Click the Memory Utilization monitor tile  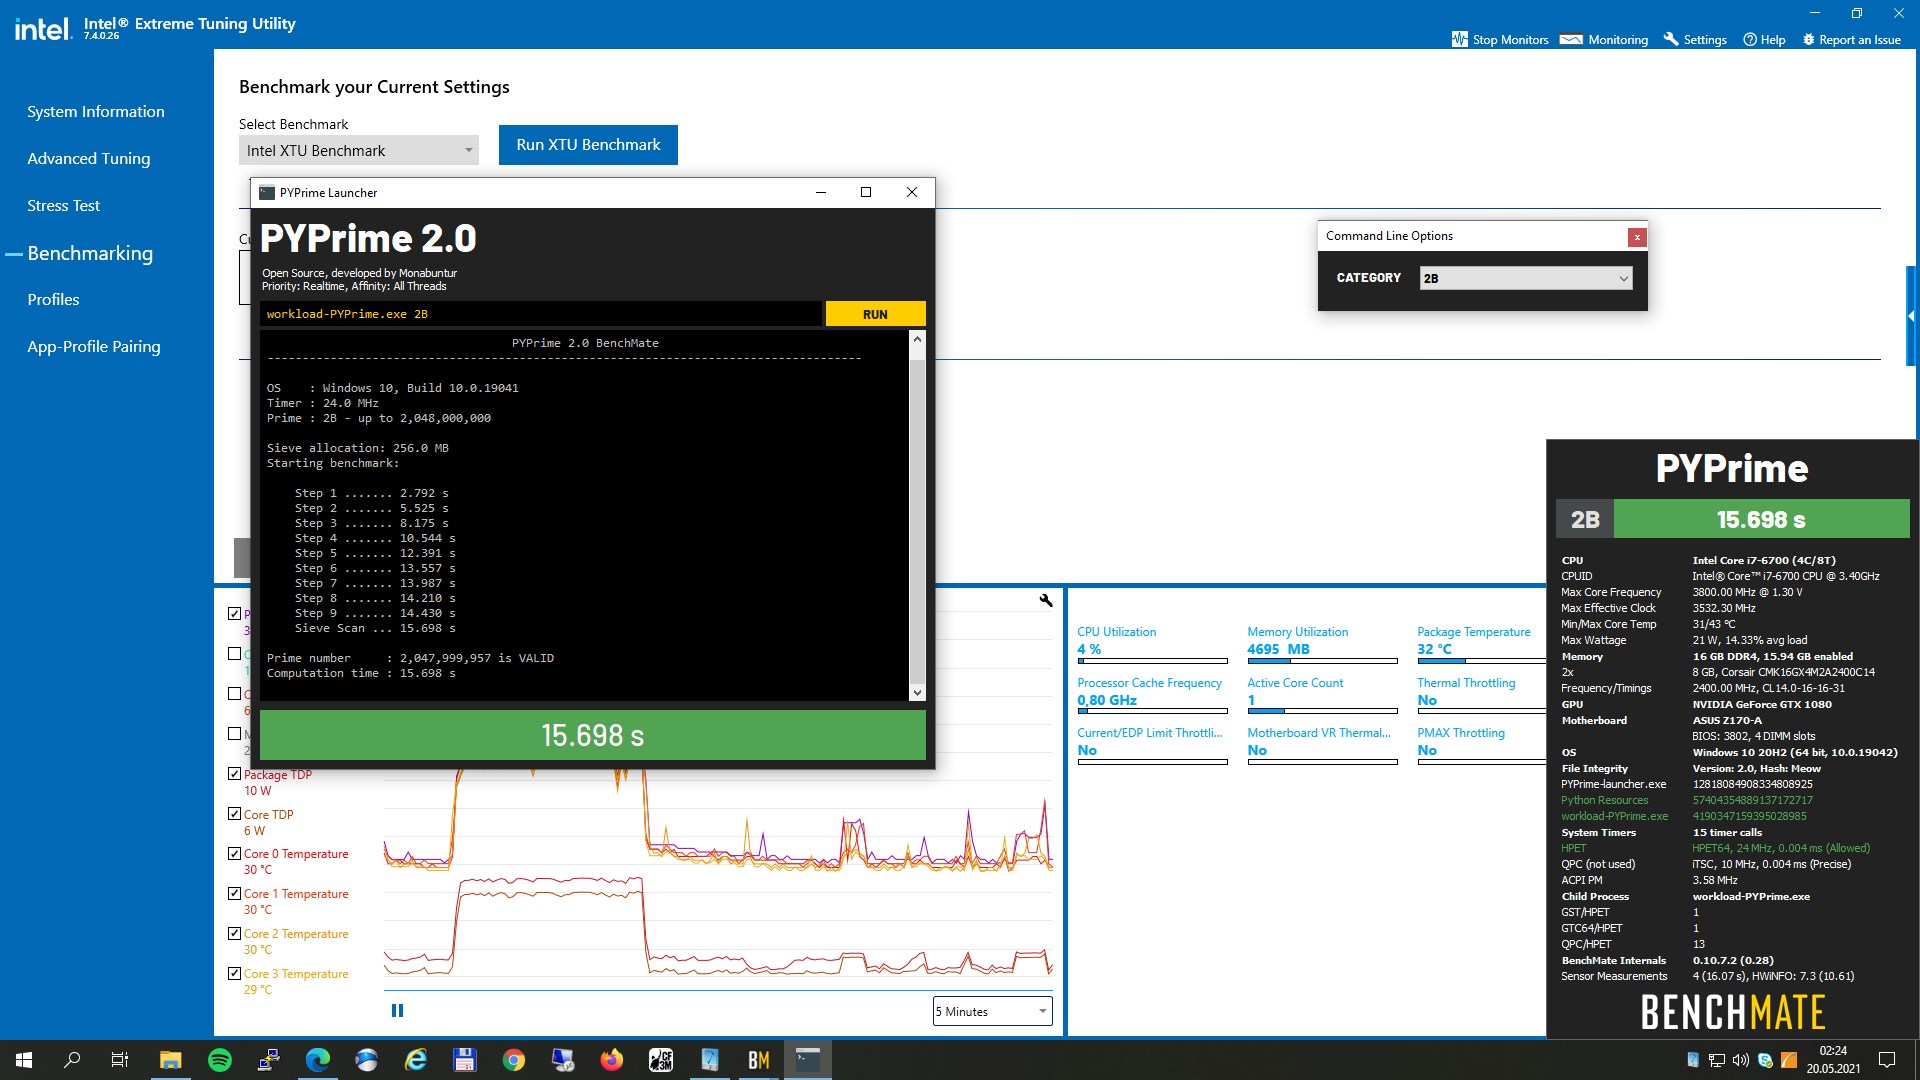tap(1322, 645)
